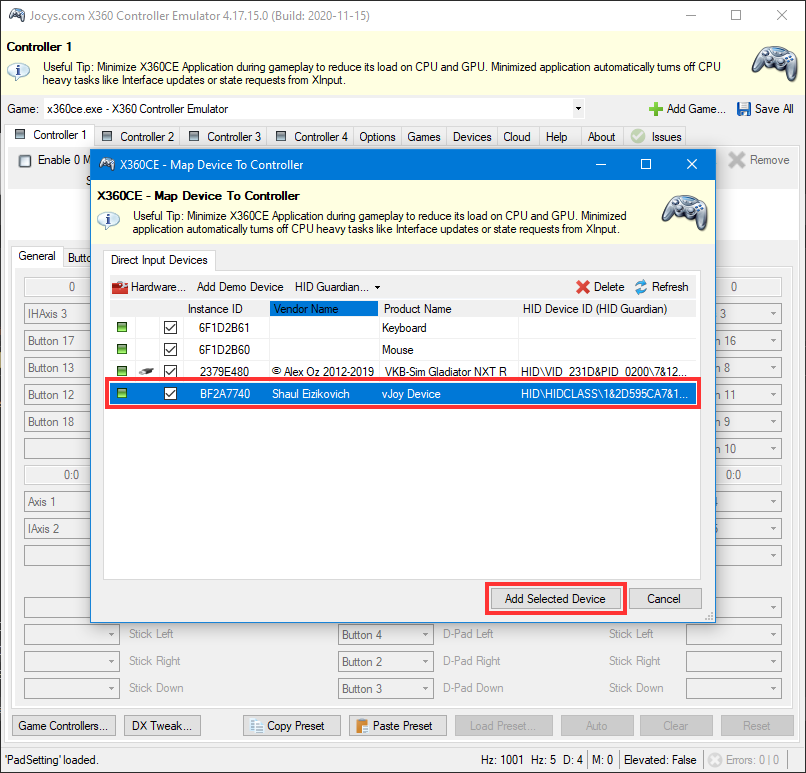Click the Save All floppy disk icon
The image size is (806, 773).
tap(743, 109)
